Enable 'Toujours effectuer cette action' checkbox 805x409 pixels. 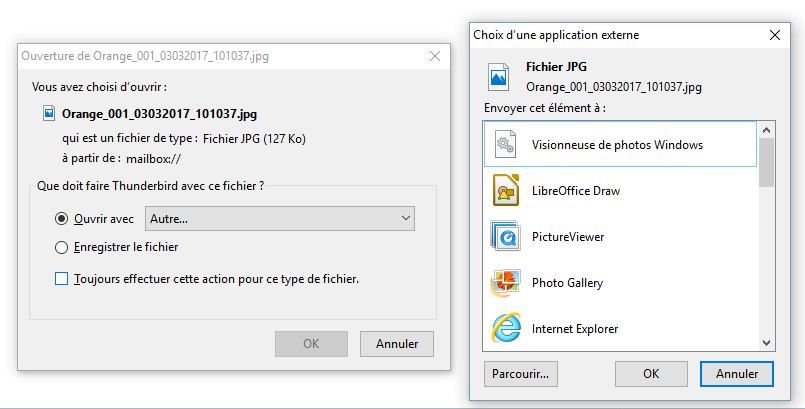(x=62, y=279)
